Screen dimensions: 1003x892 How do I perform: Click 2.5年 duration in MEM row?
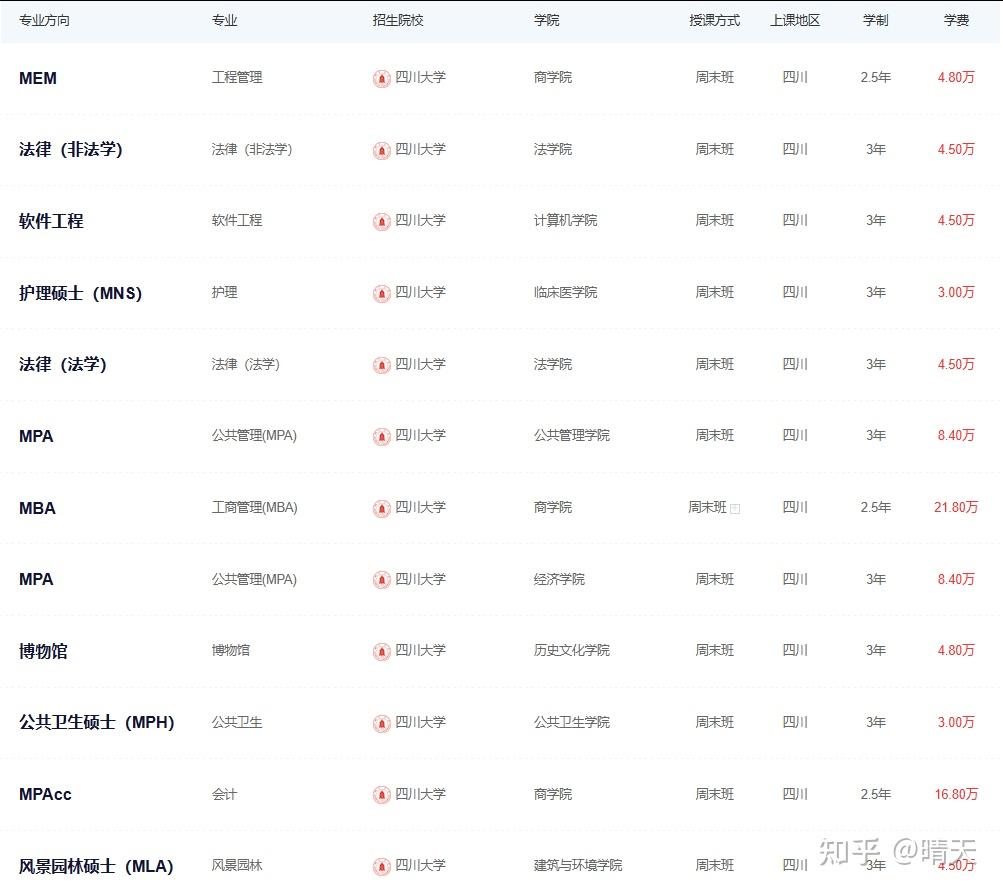tap(876, 77)
